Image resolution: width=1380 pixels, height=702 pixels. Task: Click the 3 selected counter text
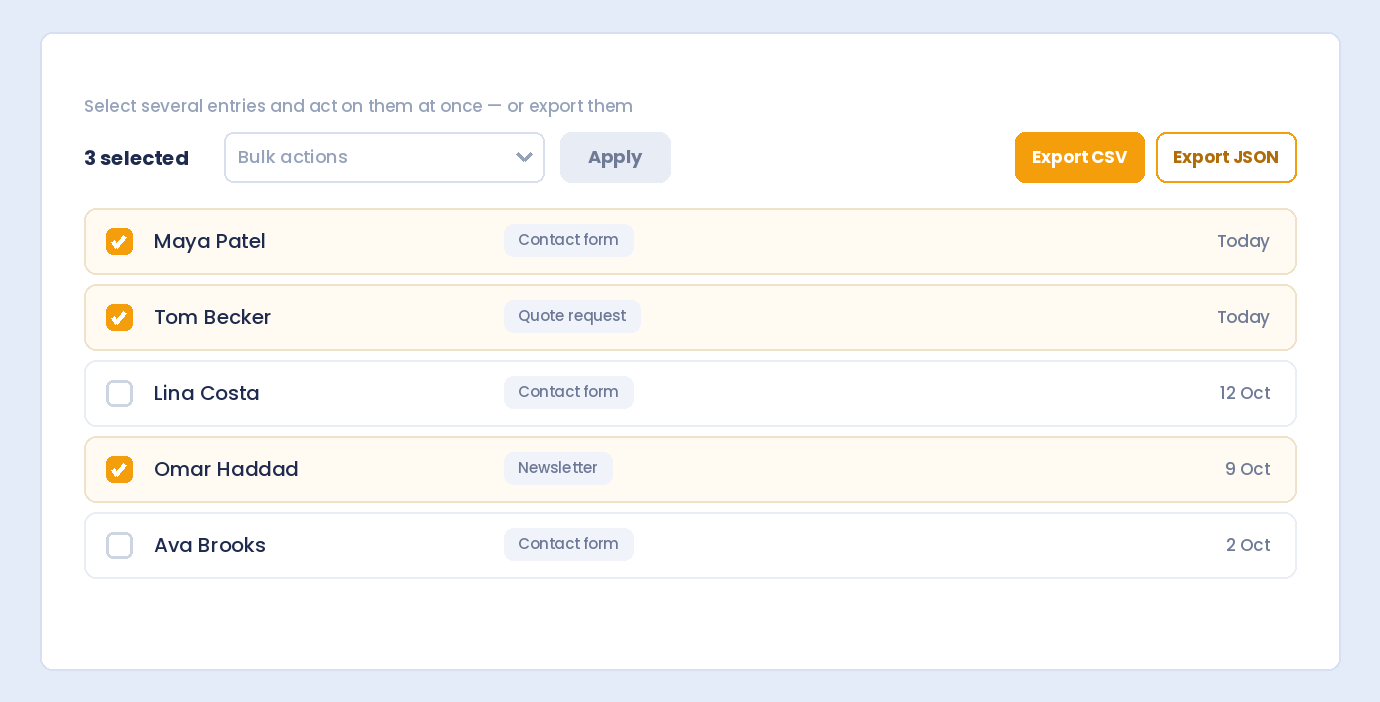click(x=136, y=158)
